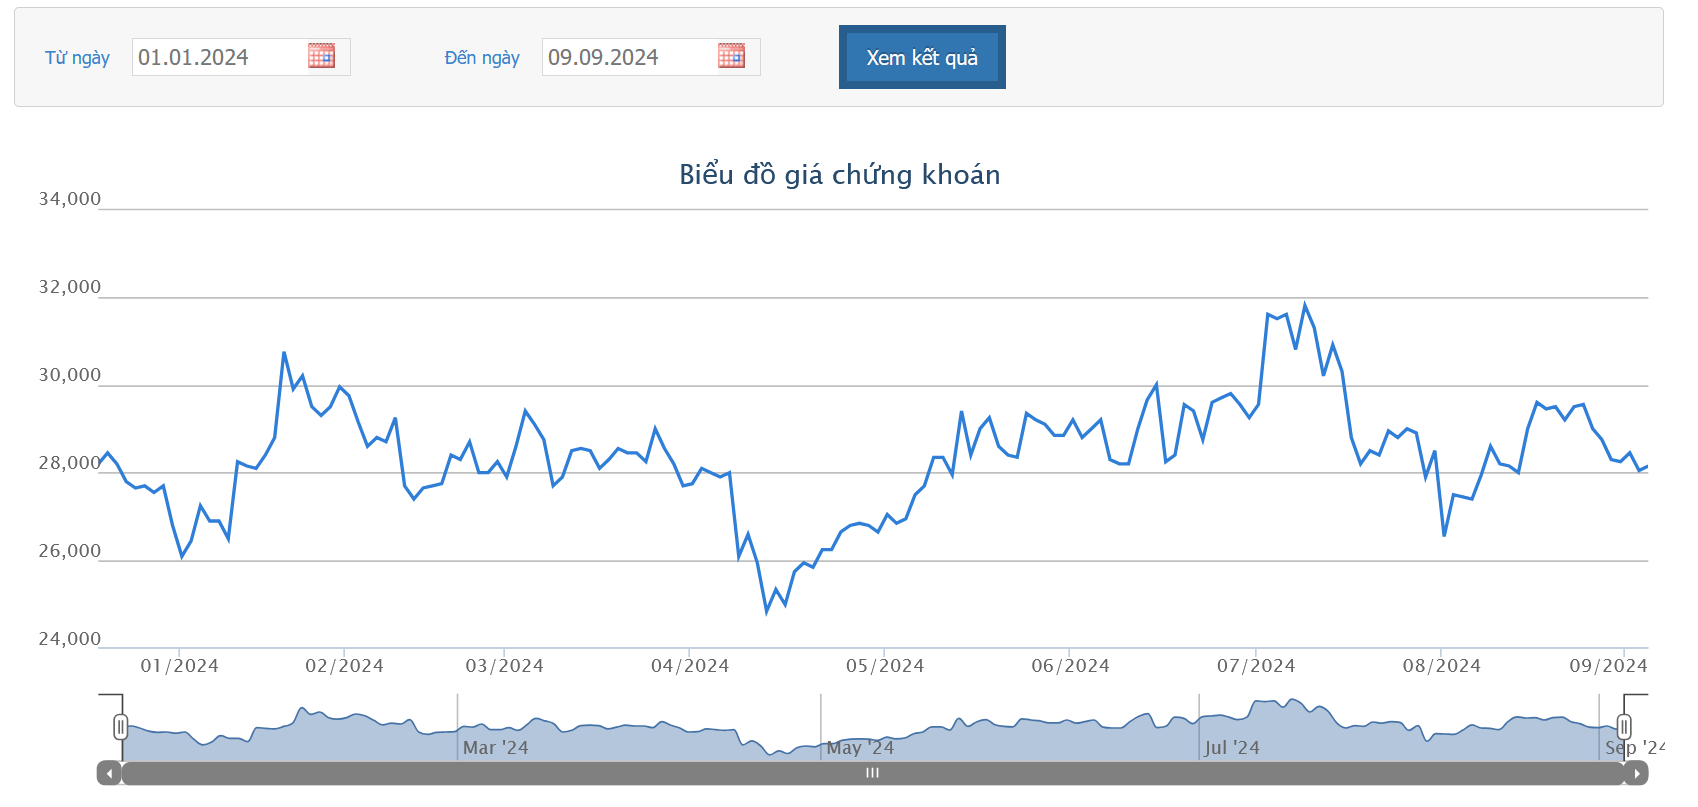Click the Đến ngày label
Screen dimensions: 1698x807
tap(482, 58)
